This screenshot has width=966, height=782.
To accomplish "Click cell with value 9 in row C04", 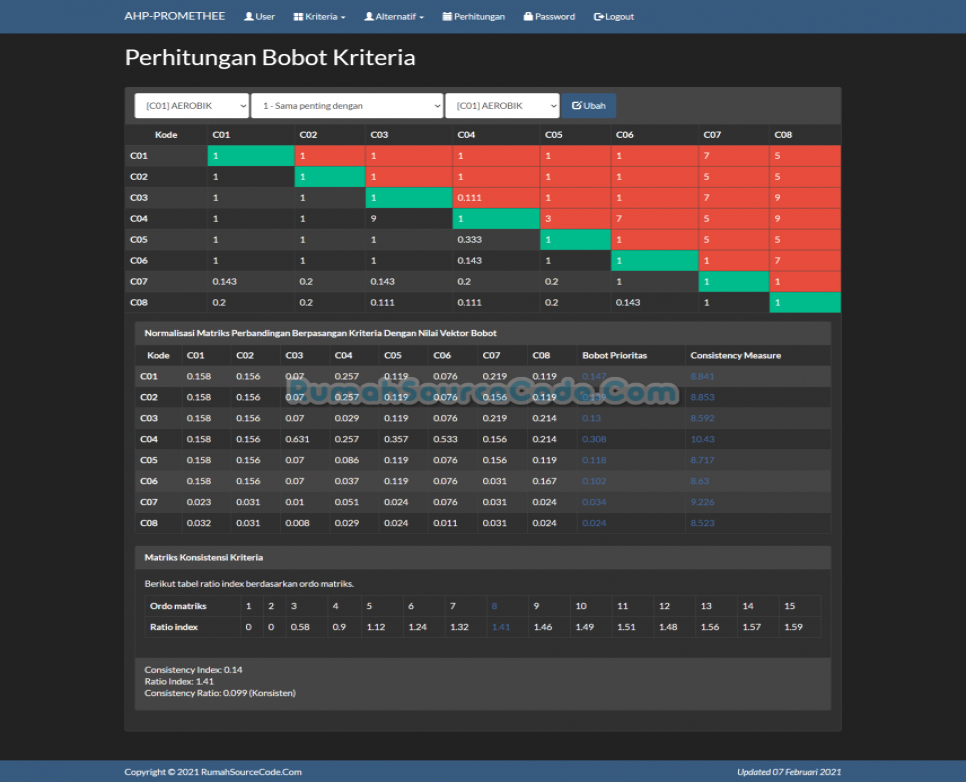I will 373,219.
